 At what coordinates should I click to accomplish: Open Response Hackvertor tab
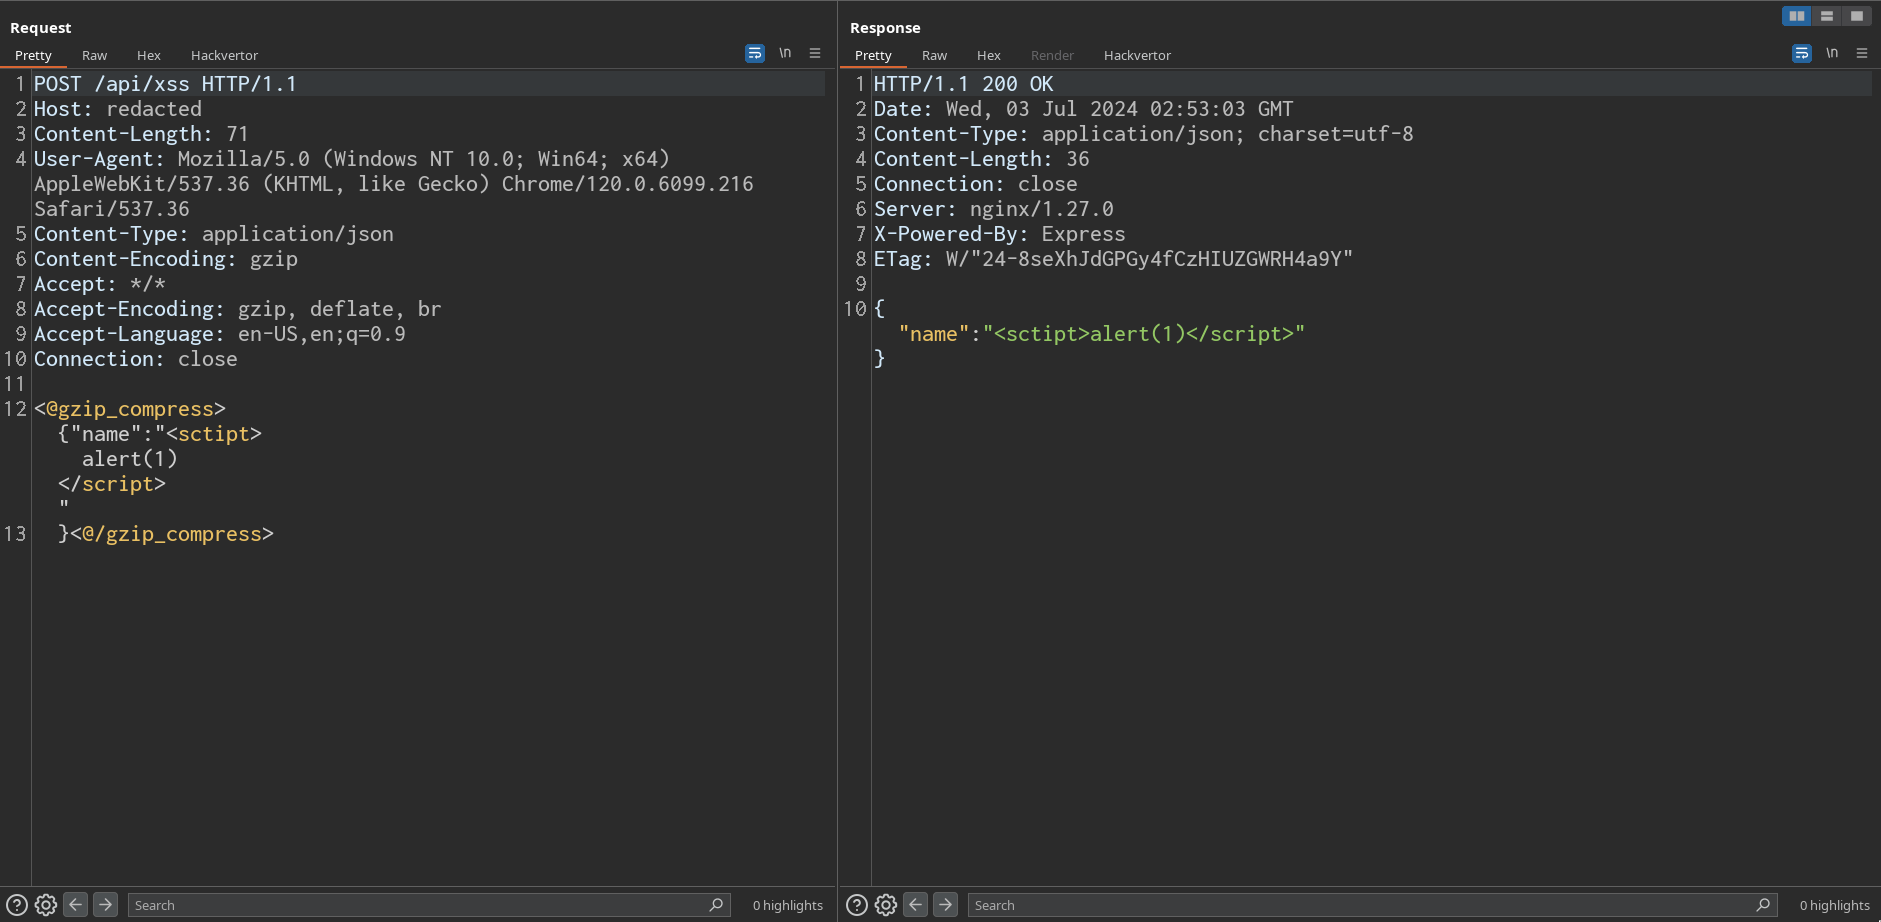[1137, 55]
